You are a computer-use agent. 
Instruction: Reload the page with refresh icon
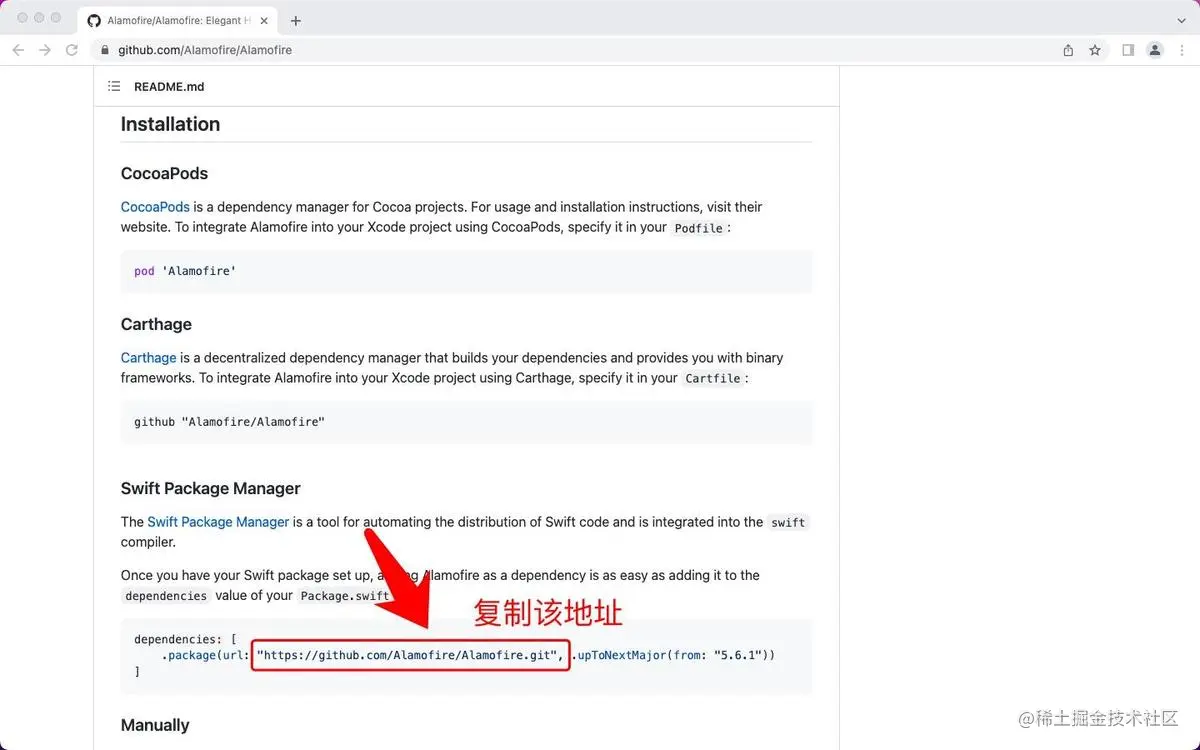[x=72, y=50]
